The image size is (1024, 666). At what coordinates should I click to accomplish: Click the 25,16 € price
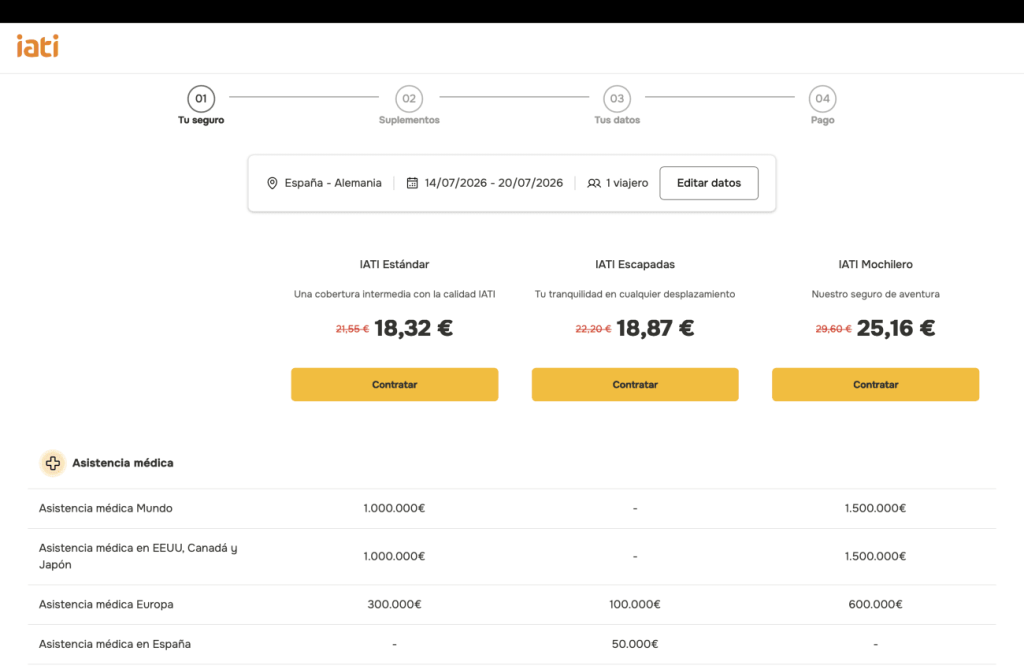point(895,328)
